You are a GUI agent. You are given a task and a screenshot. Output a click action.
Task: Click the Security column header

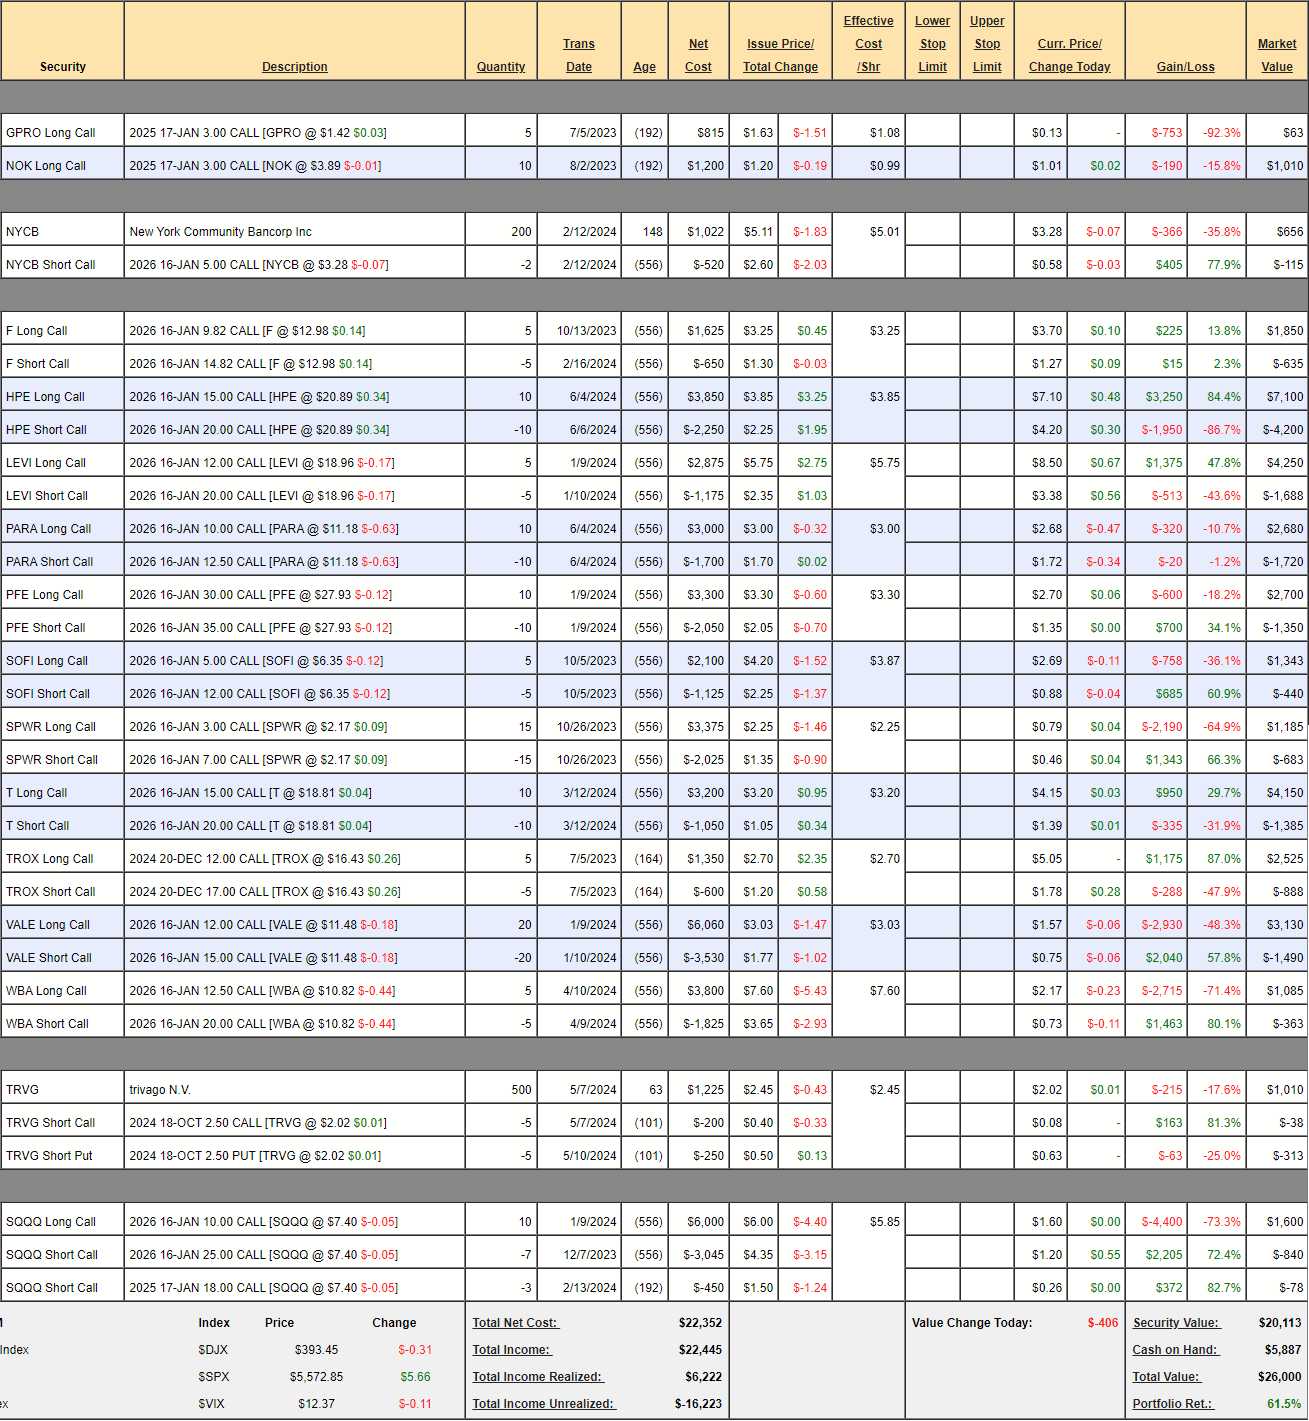click(x=62, y=67)
